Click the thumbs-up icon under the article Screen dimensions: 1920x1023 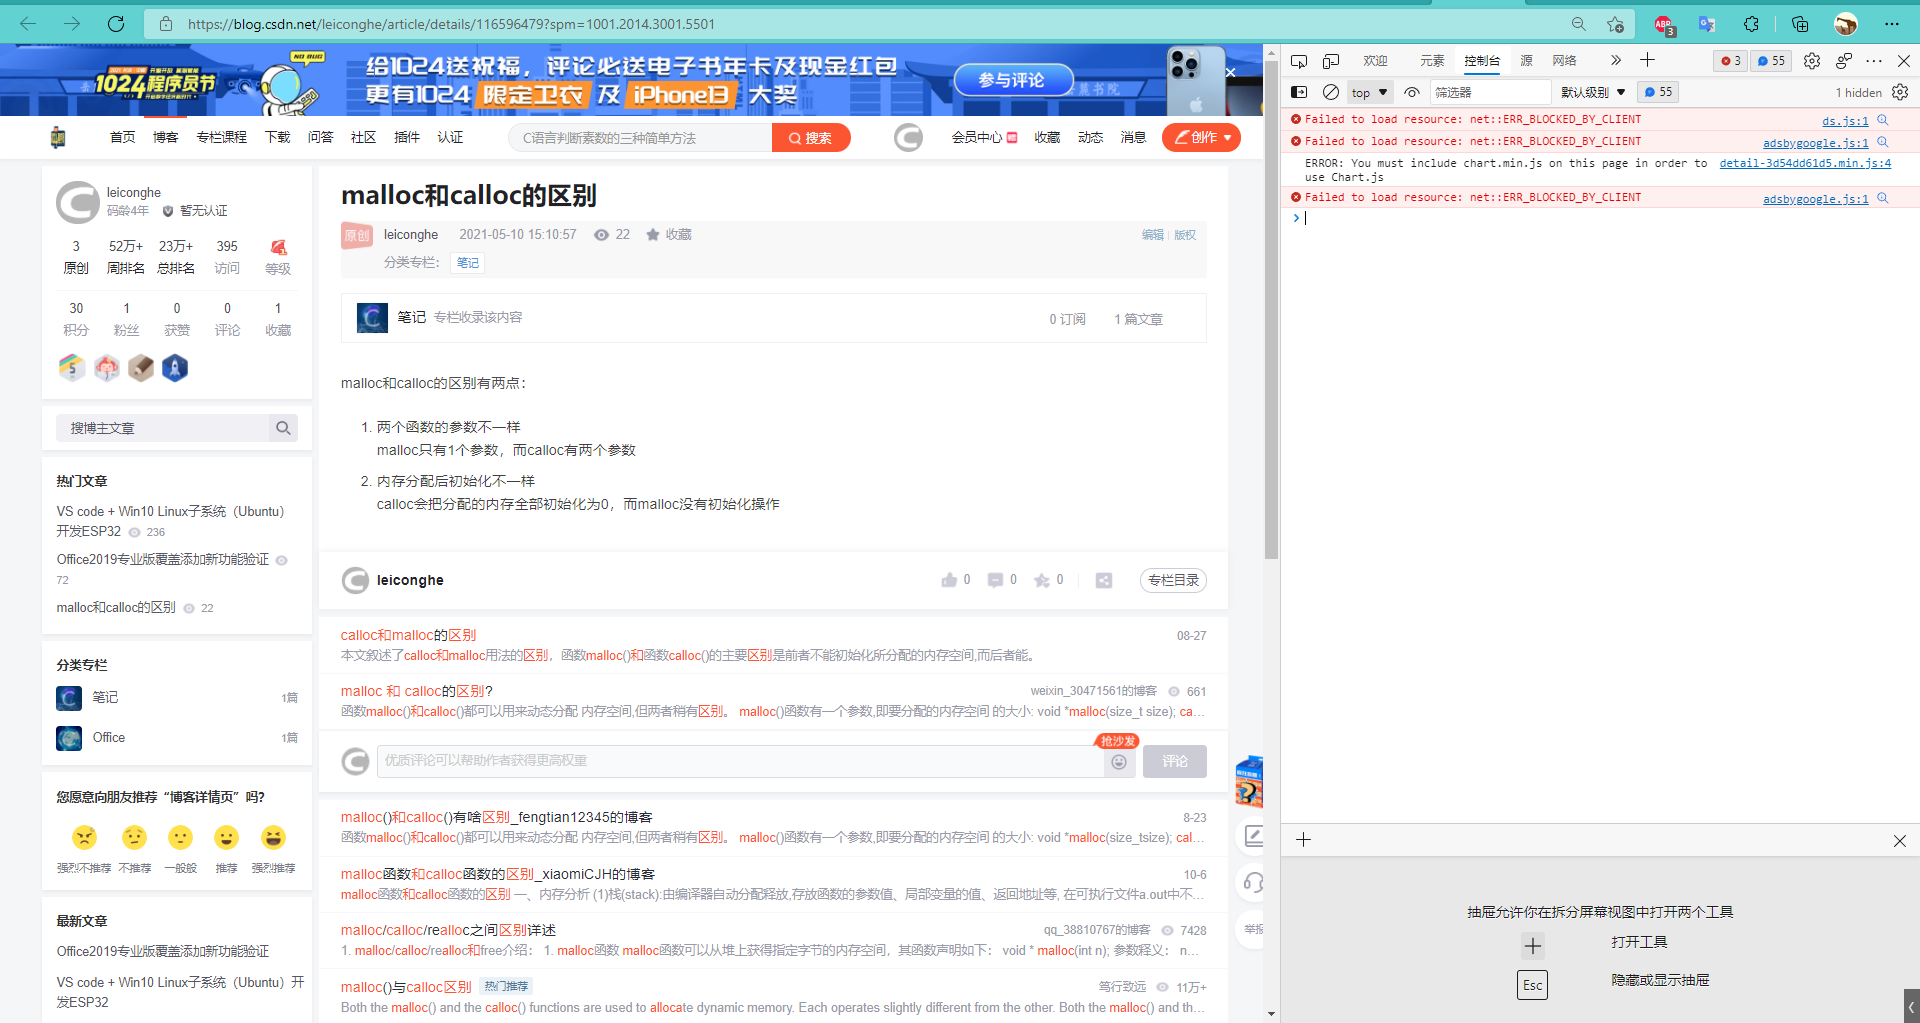tap(951, 579)
